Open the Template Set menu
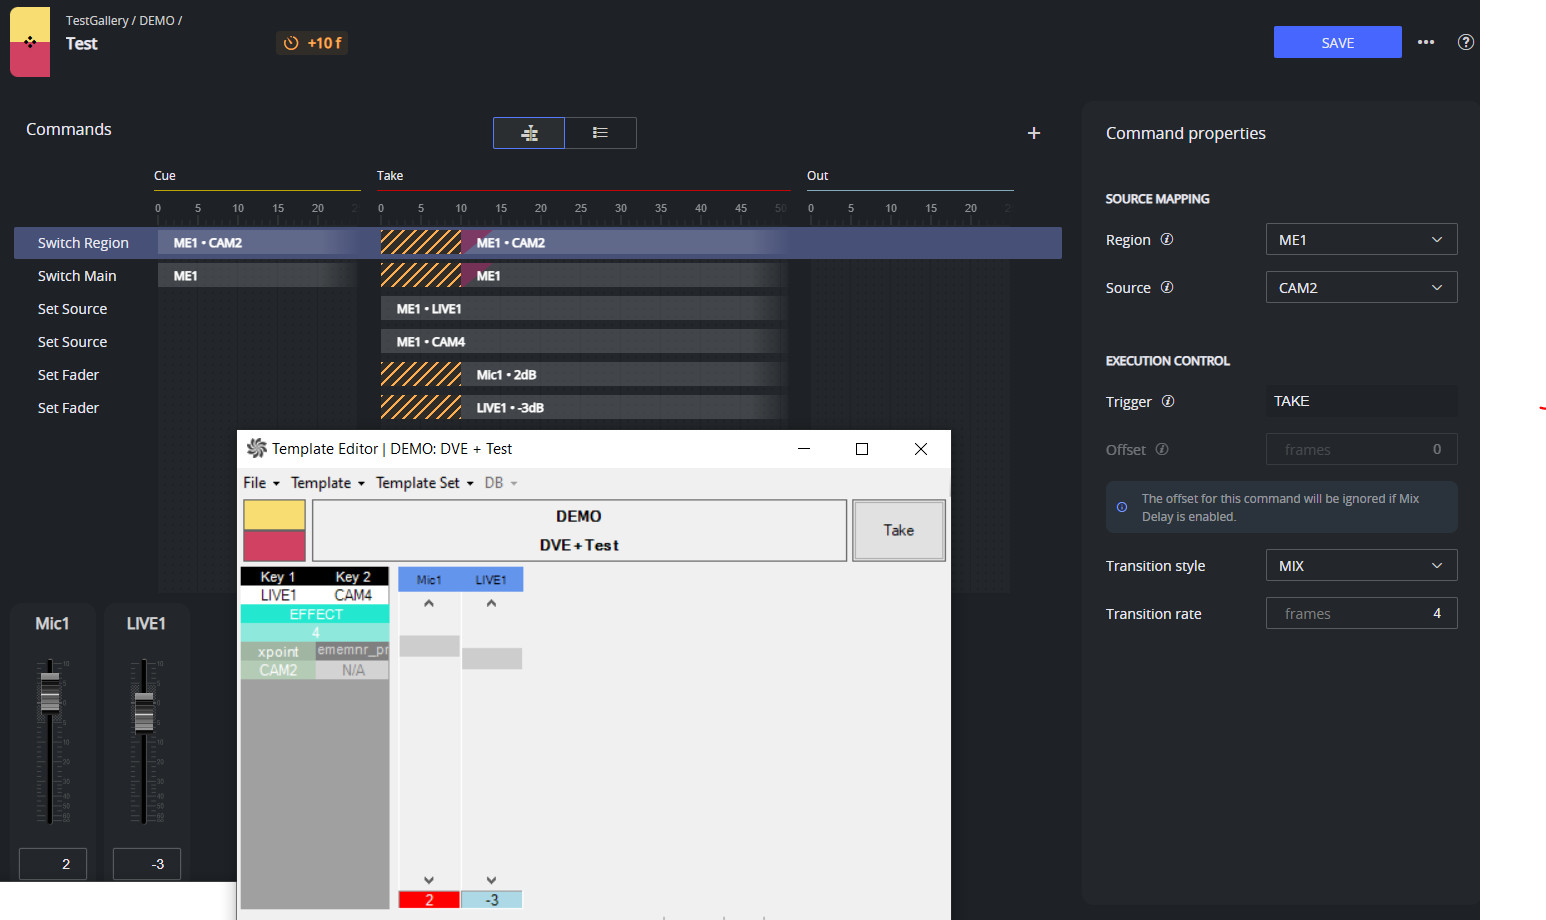 424,483
